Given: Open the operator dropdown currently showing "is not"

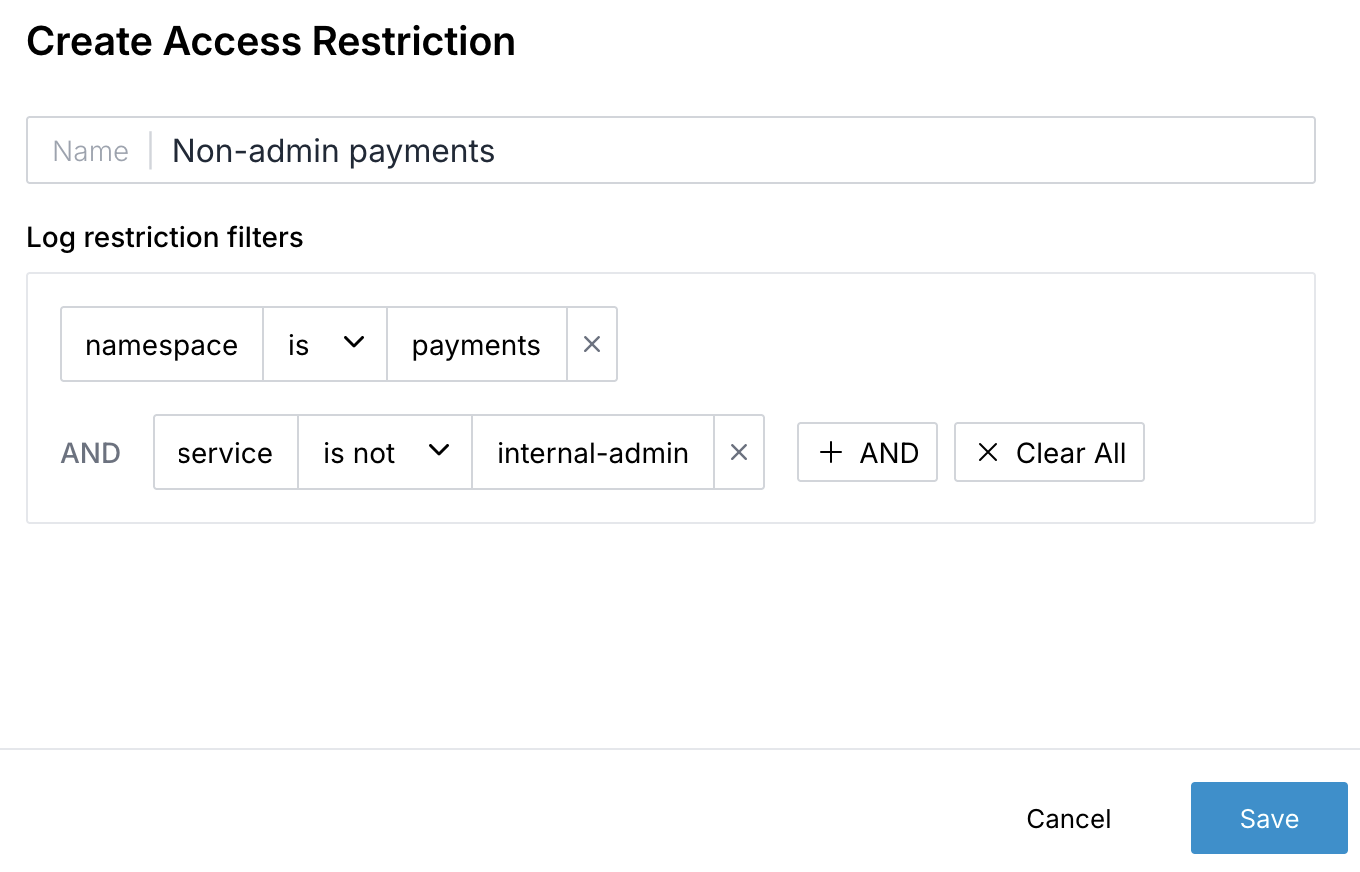Looking at the screenshot, I should coord(384,452).
